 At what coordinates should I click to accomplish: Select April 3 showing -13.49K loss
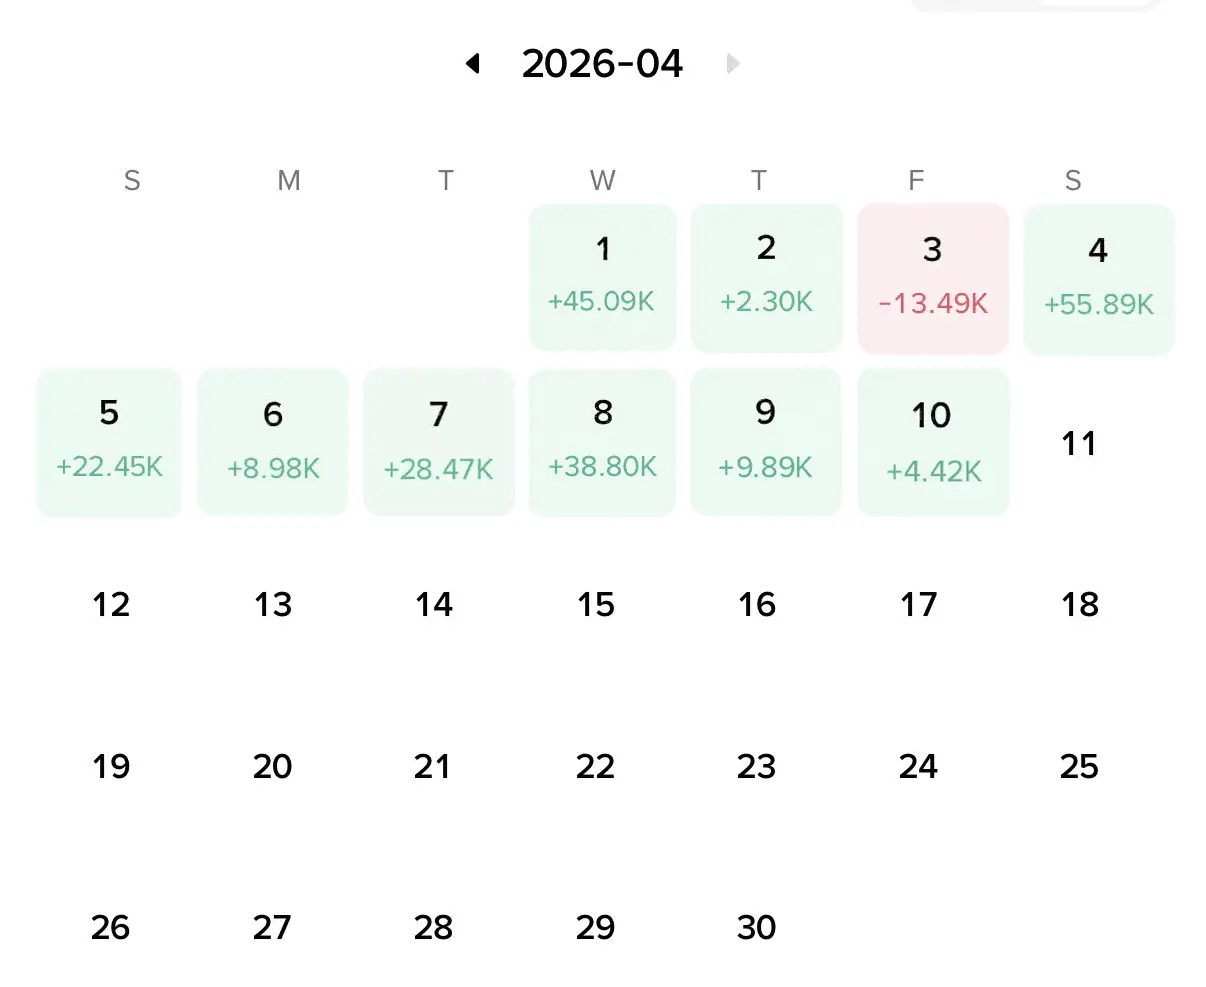coord(933,279)
